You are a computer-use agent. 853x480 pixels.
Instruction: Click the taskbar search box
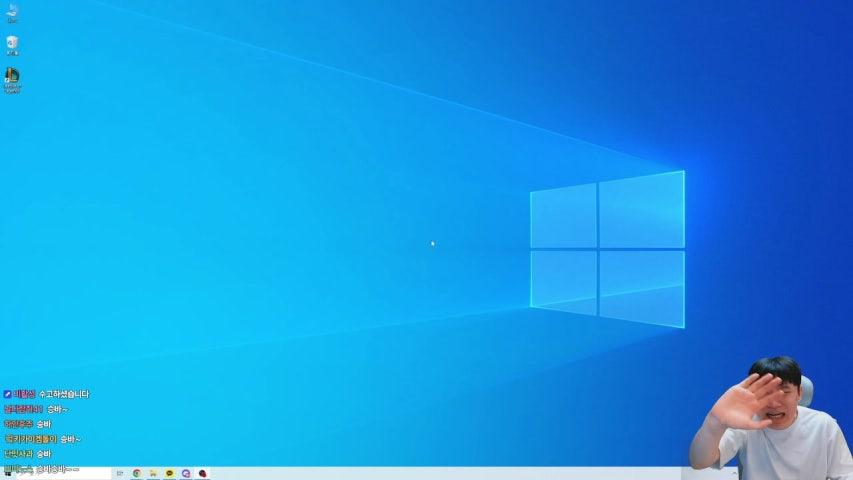(x=60, y=473)
